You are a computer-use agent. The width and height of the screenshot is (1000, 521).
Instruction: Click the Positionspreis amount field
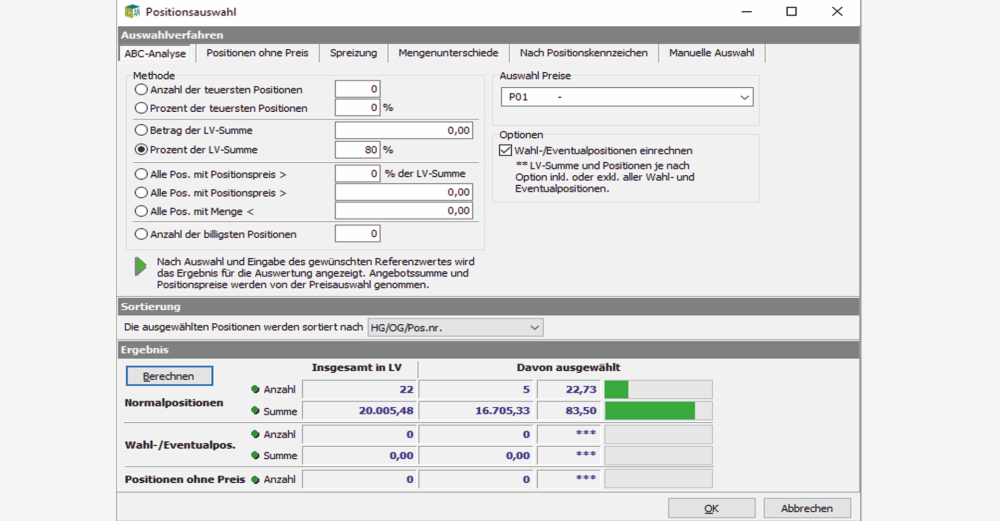pyautogui.click(x=404, y=192)
